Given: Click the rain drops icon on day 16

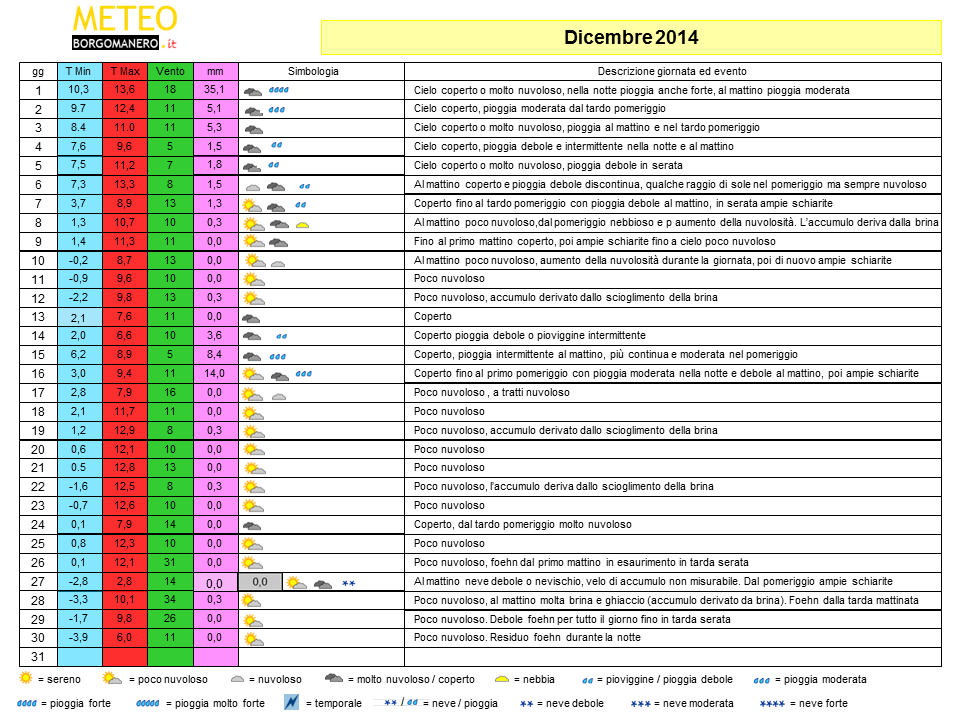Looking at the screenshot, I should 304,373.
